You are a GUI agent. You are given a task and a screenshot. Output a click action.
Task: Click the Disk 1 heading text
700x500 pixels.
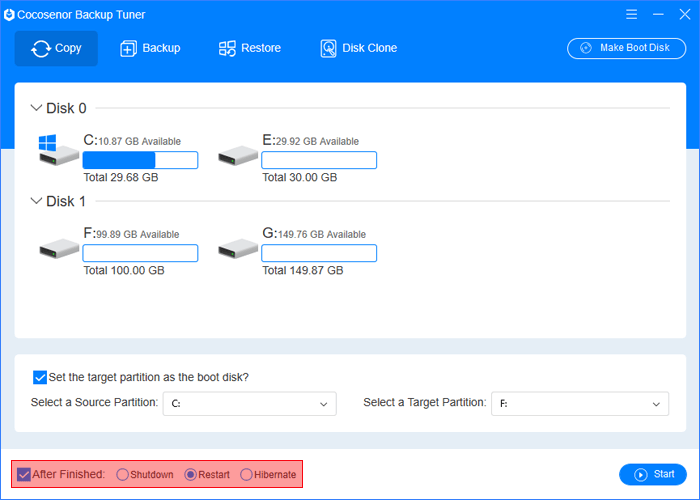point(66,201)
